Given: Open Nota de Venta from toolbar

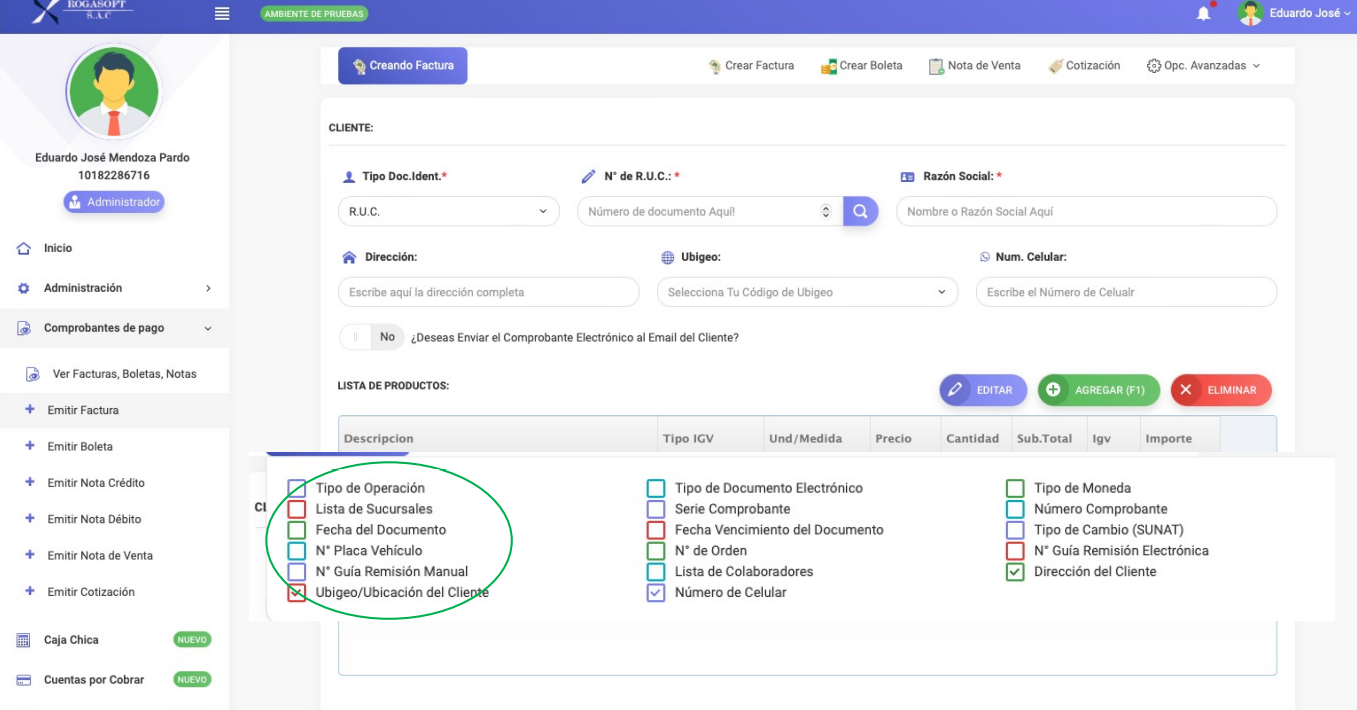Looking at the screenshot, I should 975,66.
